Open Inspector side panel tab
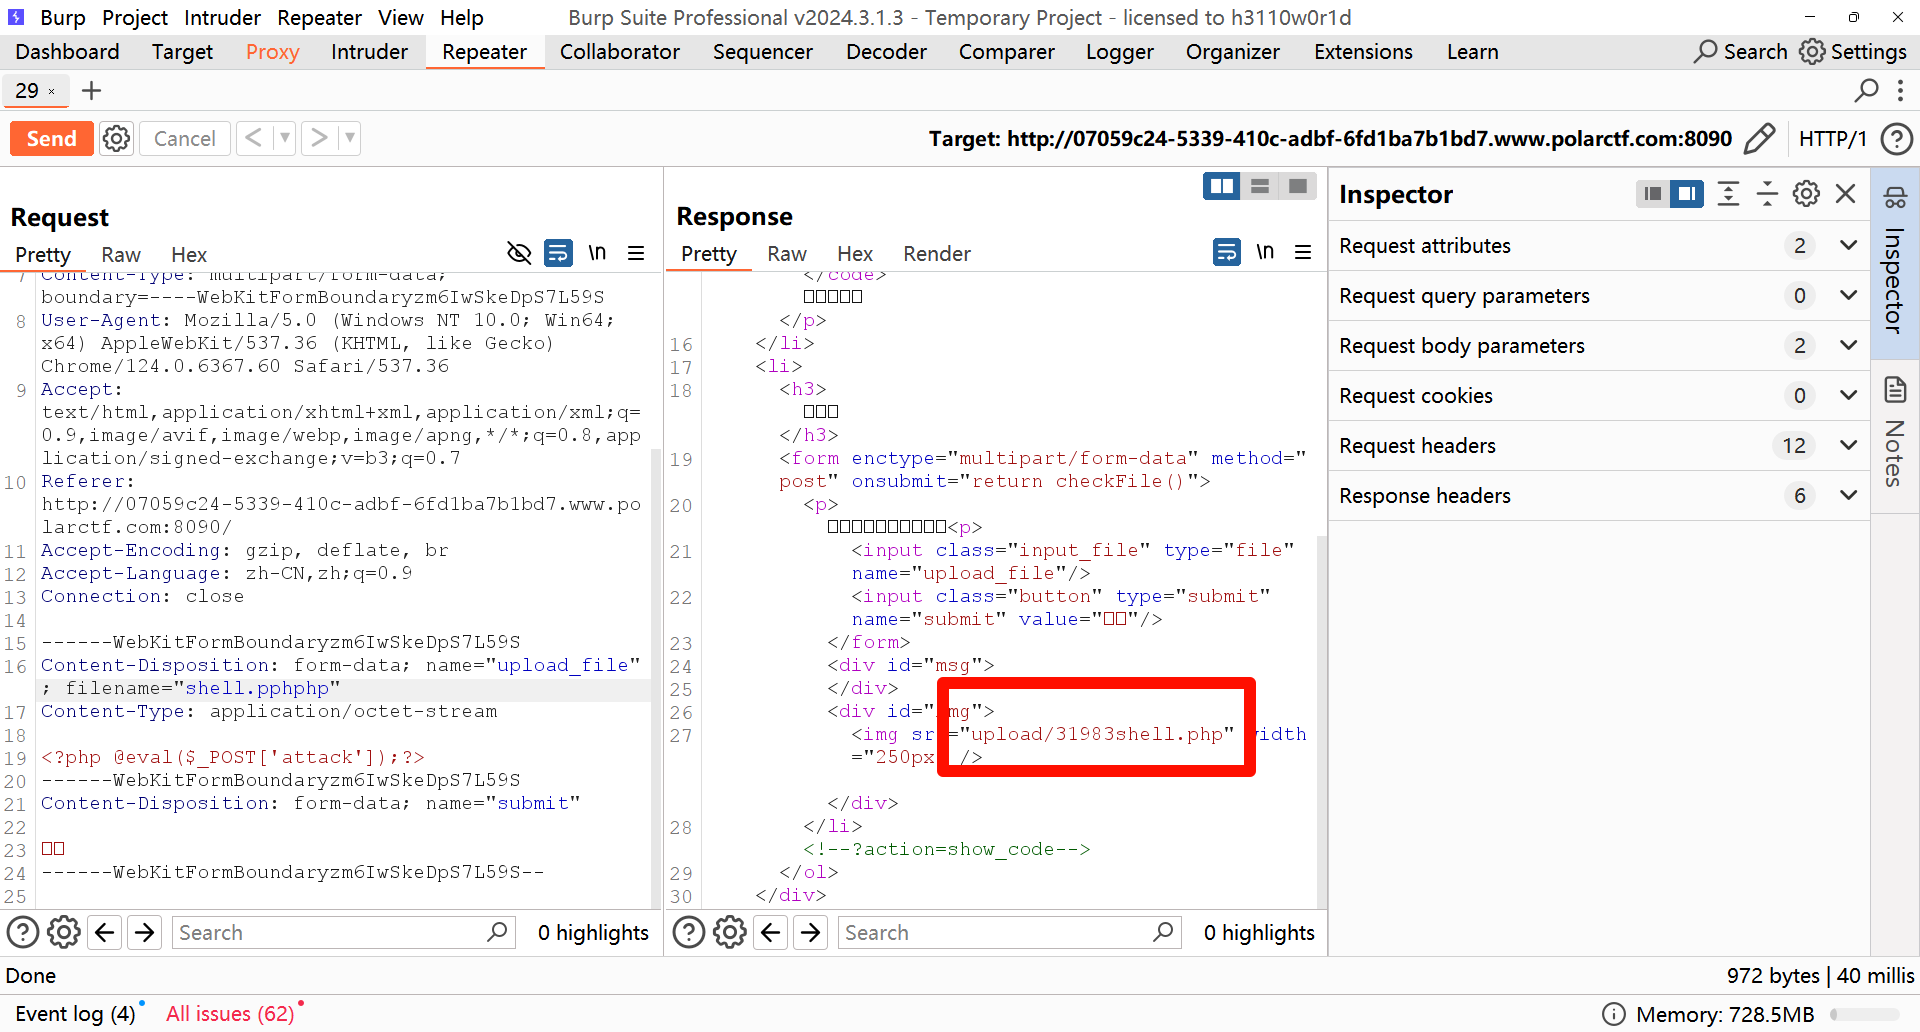 click(1895, 262)
